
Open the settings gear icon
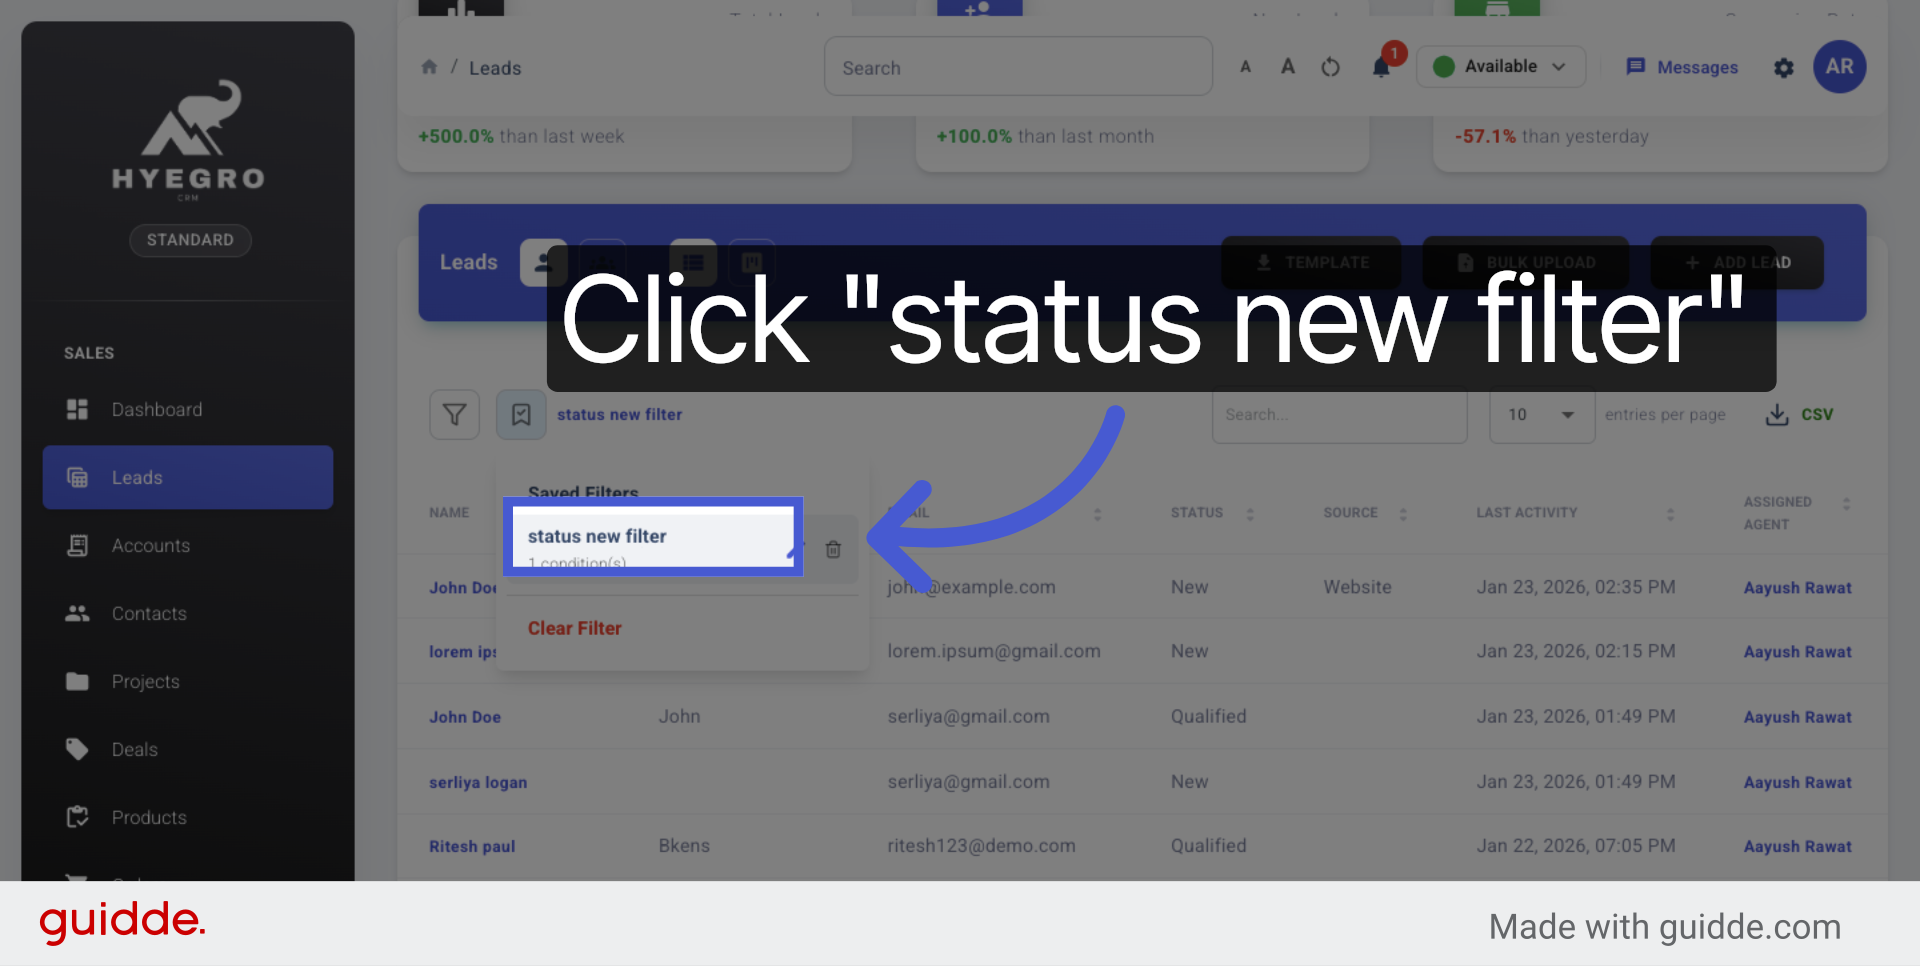[x=1784, y=67]
